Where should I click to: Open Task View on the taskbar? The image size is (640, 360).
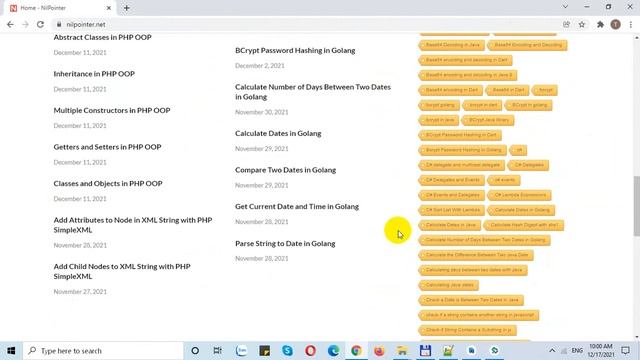coord(218,351)
